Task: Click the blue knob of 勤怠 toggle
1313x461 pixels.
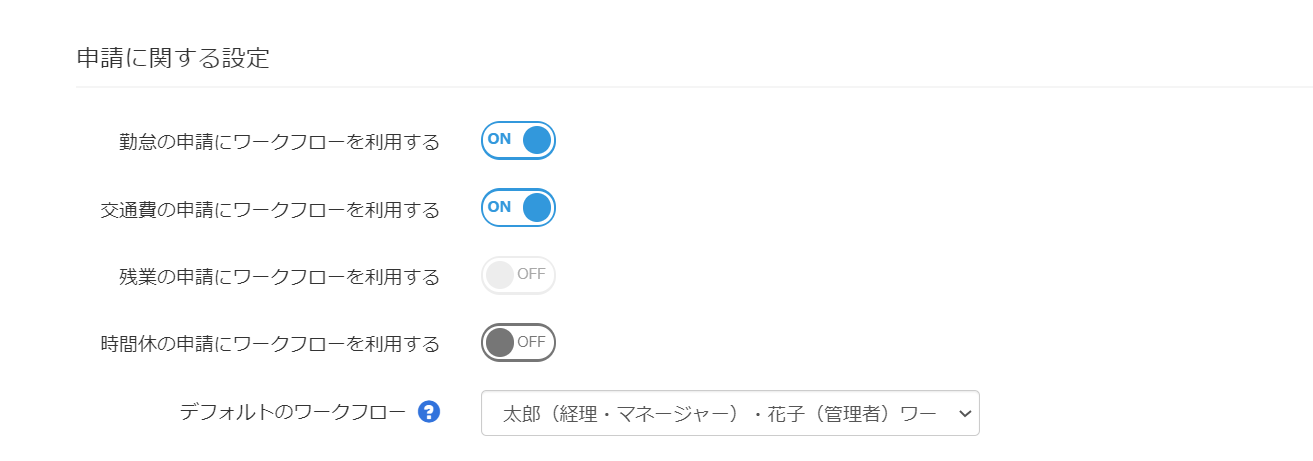Action: pos(537,140)
